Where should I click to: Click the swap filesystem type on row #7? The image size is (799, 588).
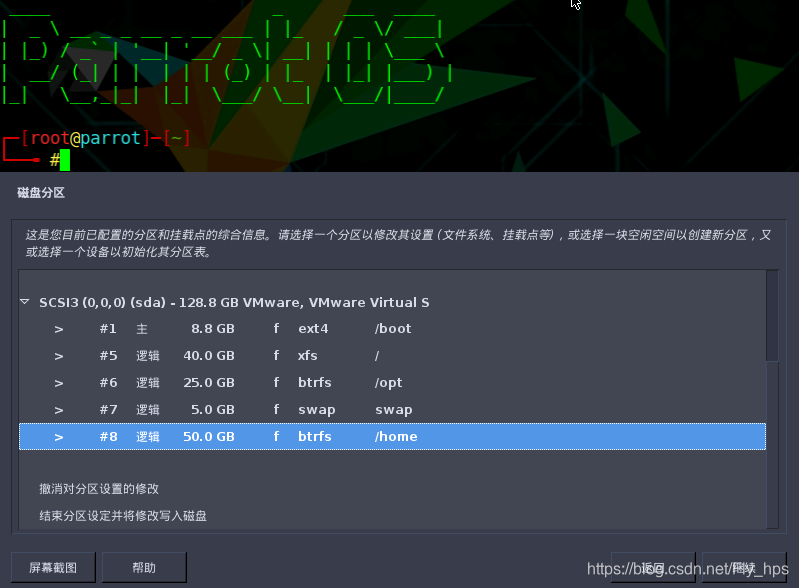(x=316, y=410)
